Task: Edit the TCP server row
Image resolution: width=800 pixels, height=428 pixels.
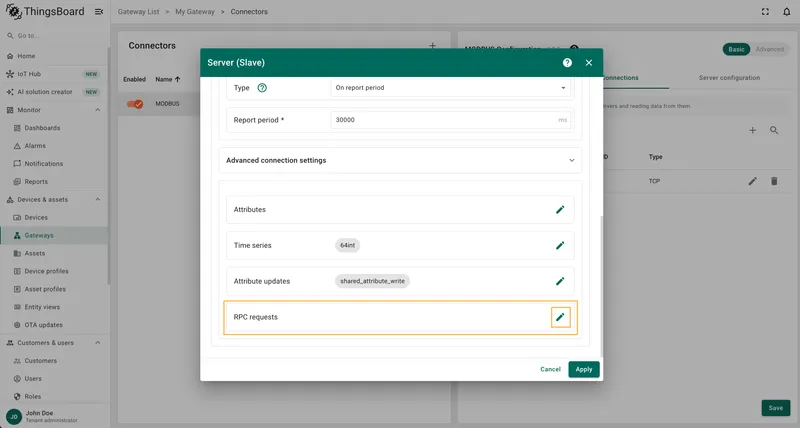Action: pos(753,181)
